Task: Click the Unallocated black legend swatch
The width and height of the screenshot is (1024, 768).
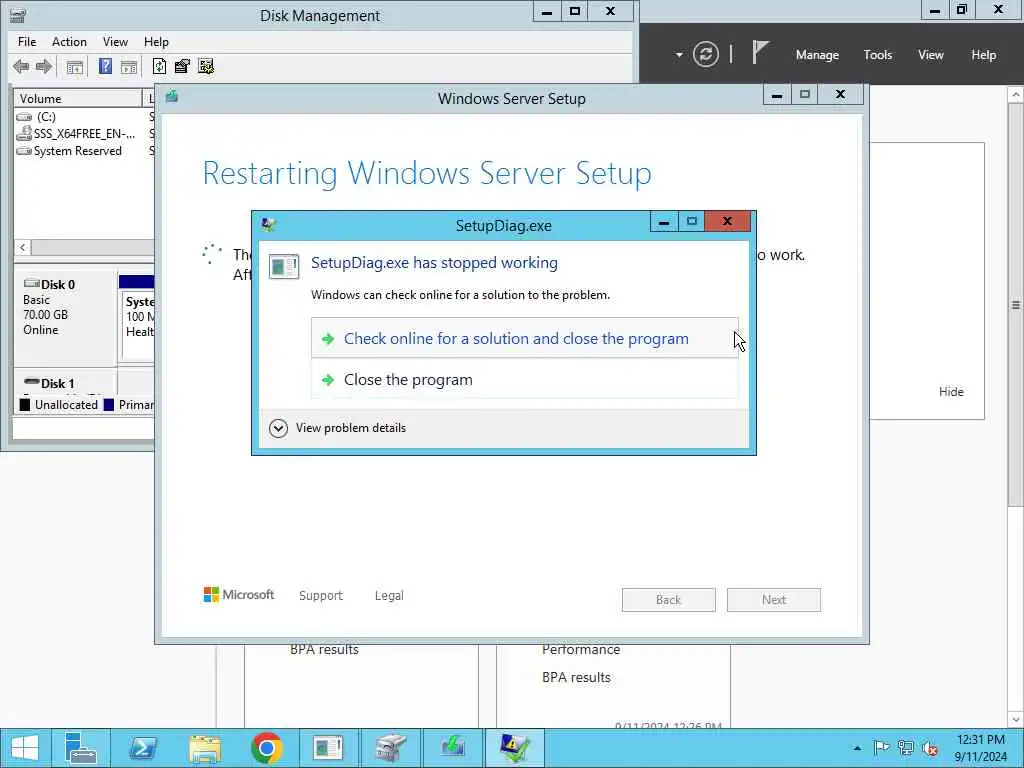Action: [25, 405]
